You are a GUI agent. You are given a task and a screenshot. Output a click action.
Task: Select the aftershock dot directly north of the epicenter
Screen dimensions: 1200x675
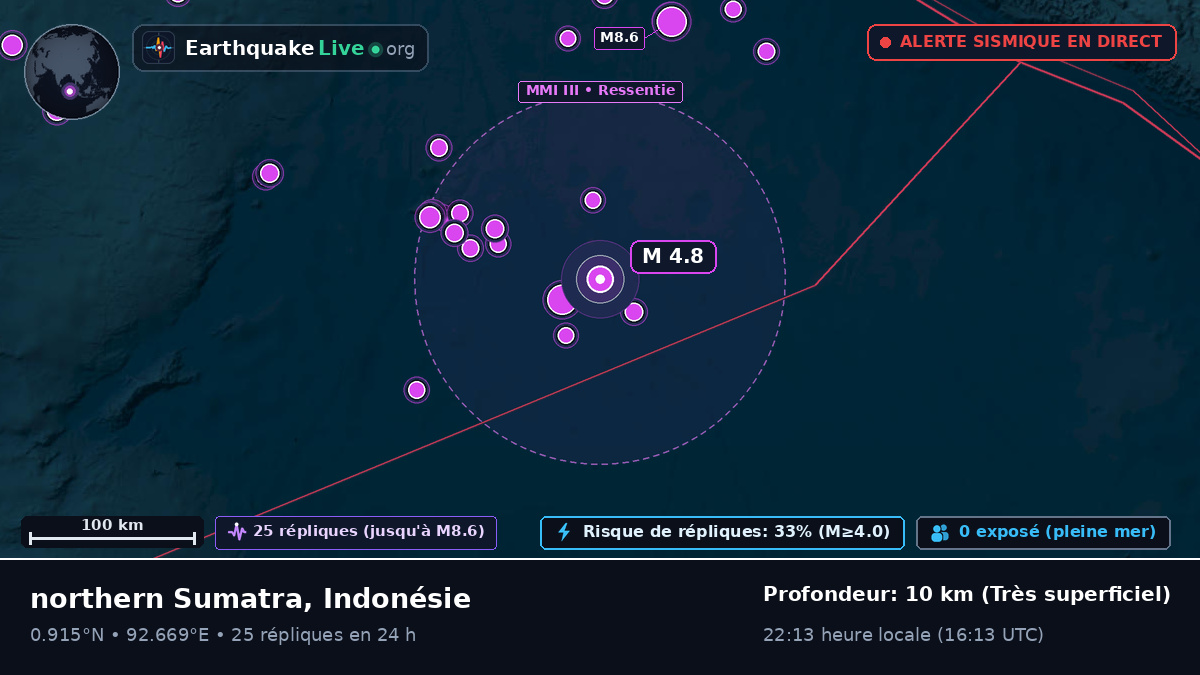pyautogui.click(x=593, y=200)
